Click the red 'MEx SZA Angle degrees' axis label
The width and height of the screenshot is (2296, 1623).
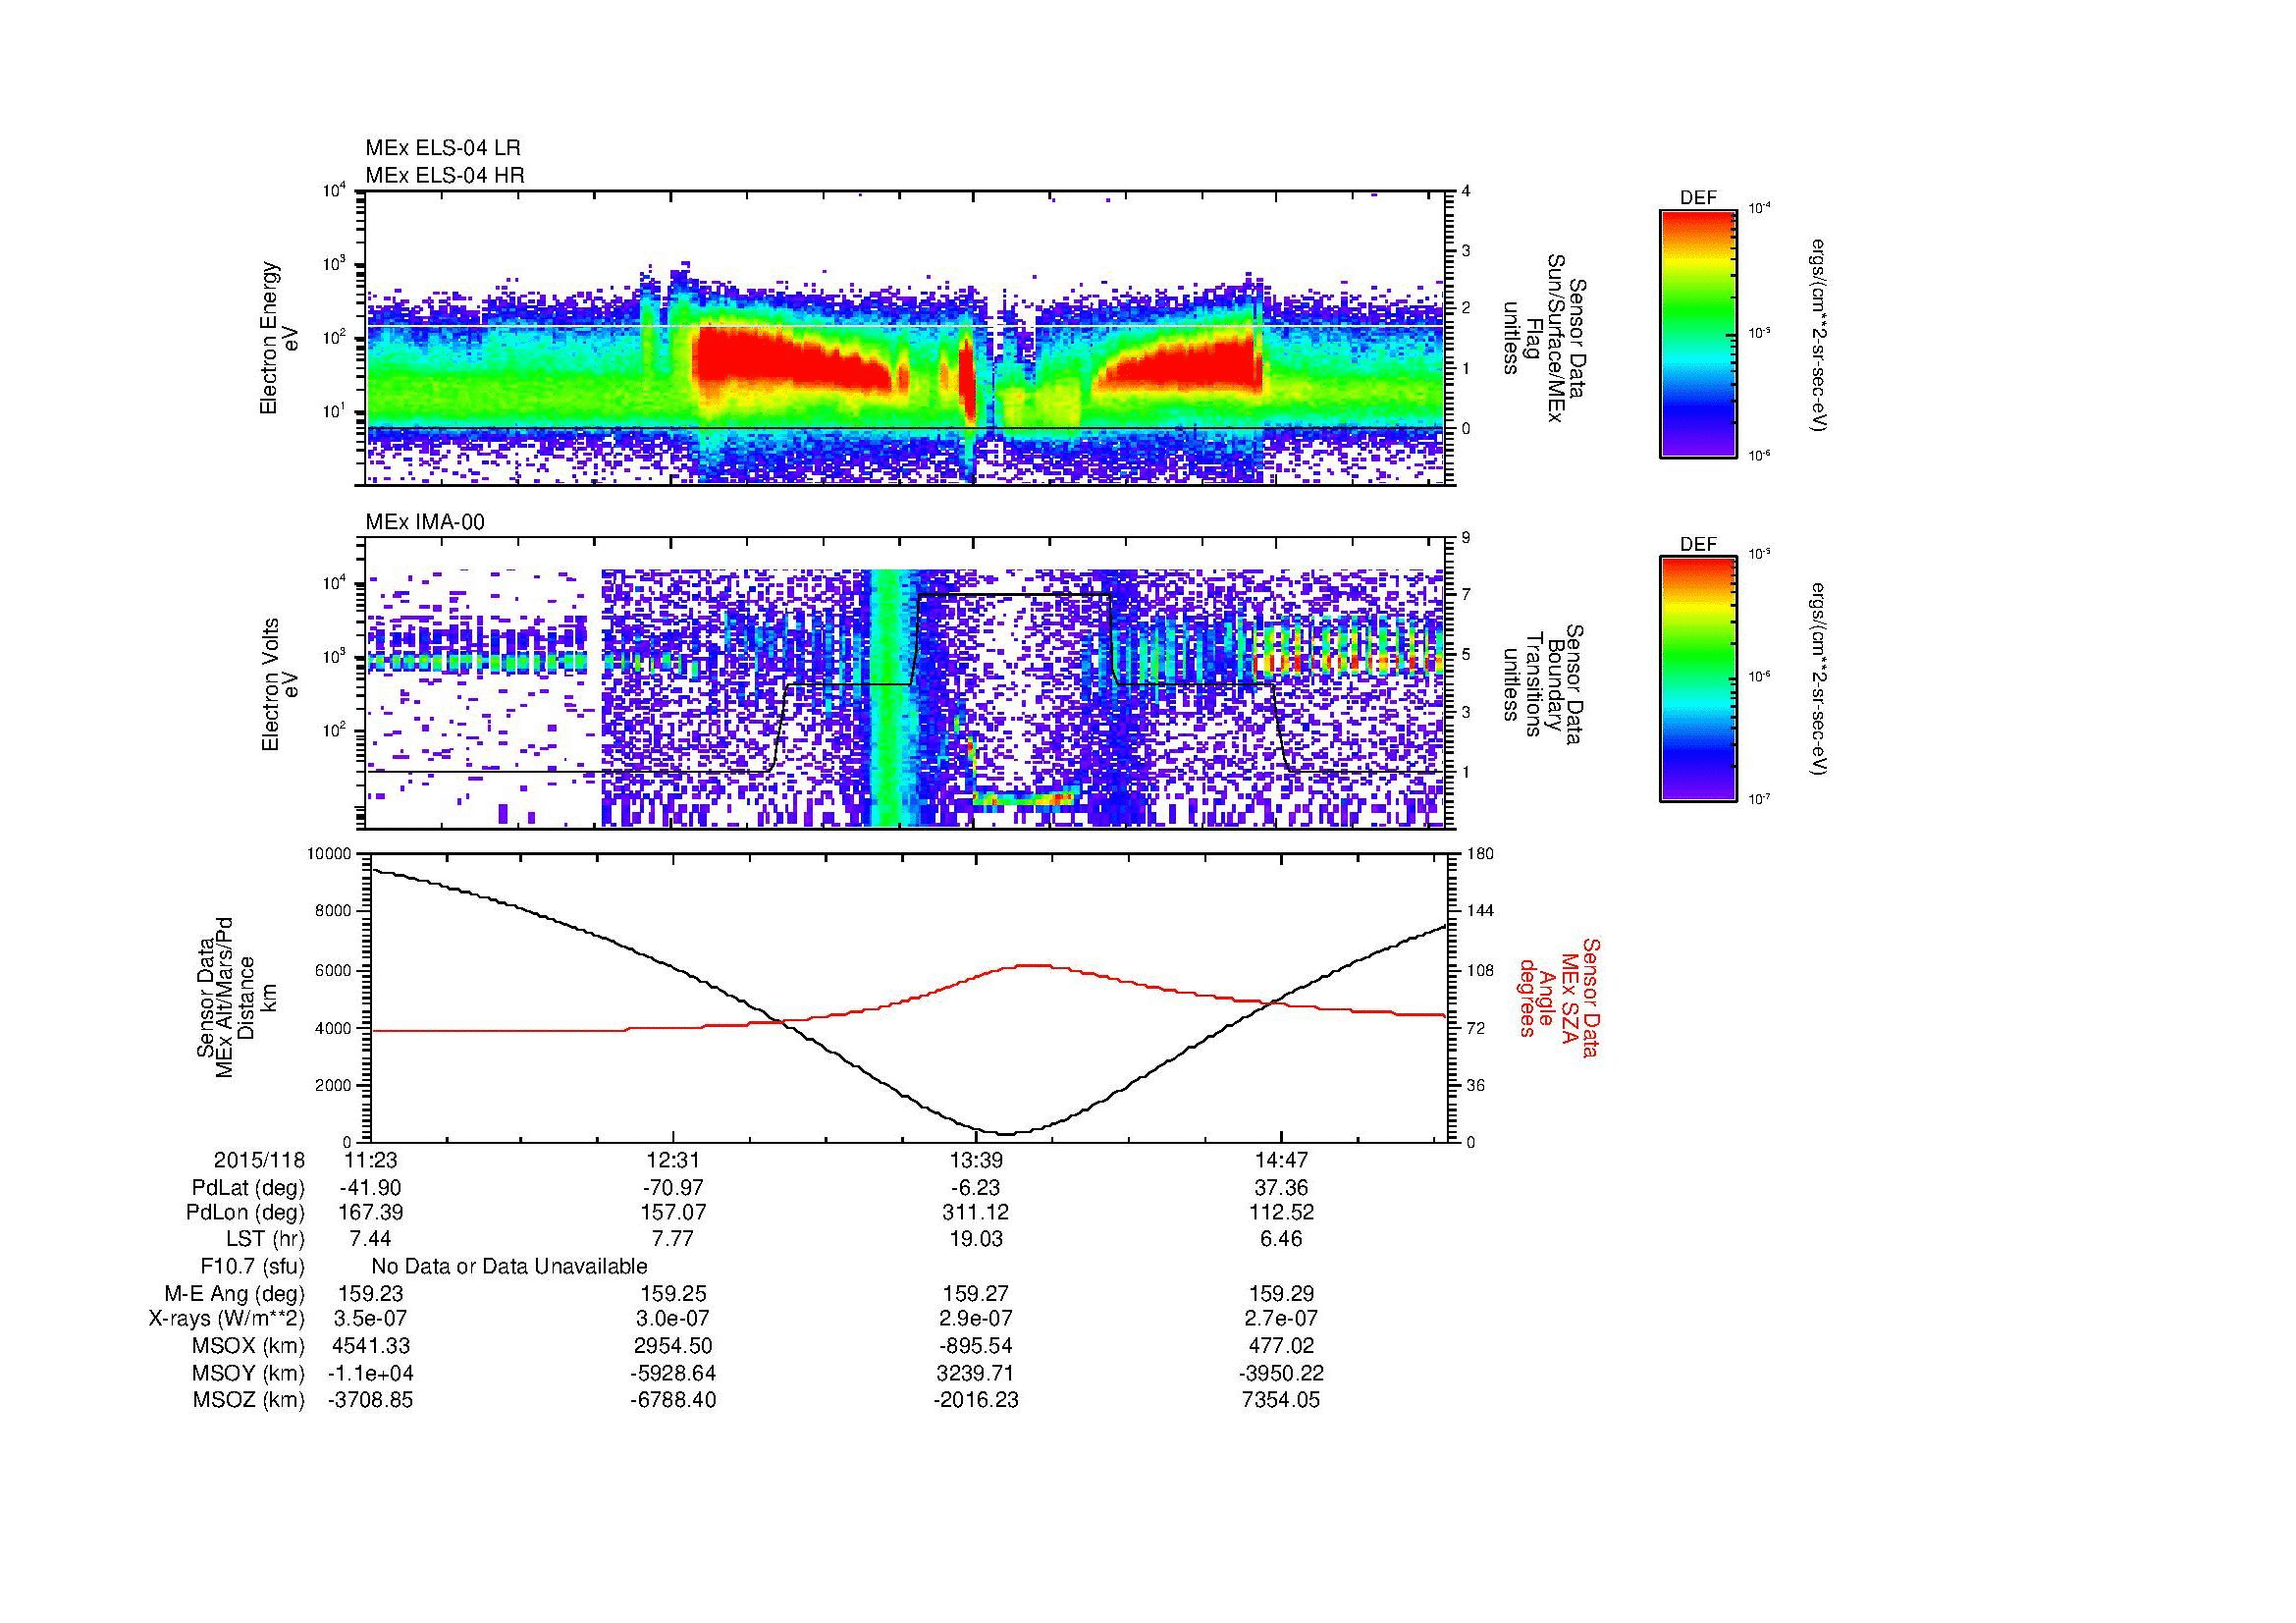coord(1559,998)
